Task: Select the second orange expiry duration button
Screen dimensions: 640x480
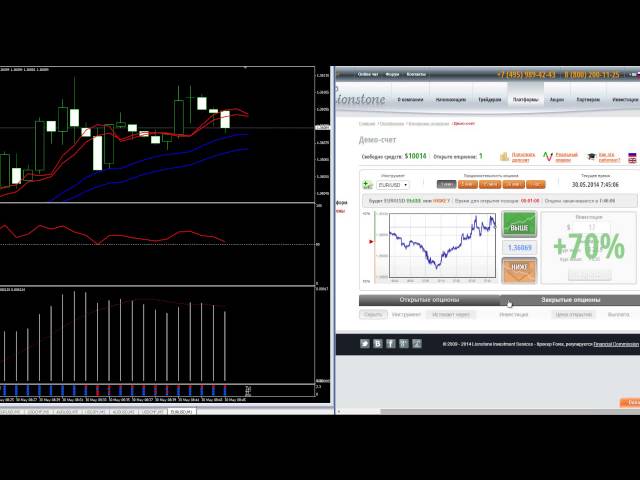Action: point(490,185)
